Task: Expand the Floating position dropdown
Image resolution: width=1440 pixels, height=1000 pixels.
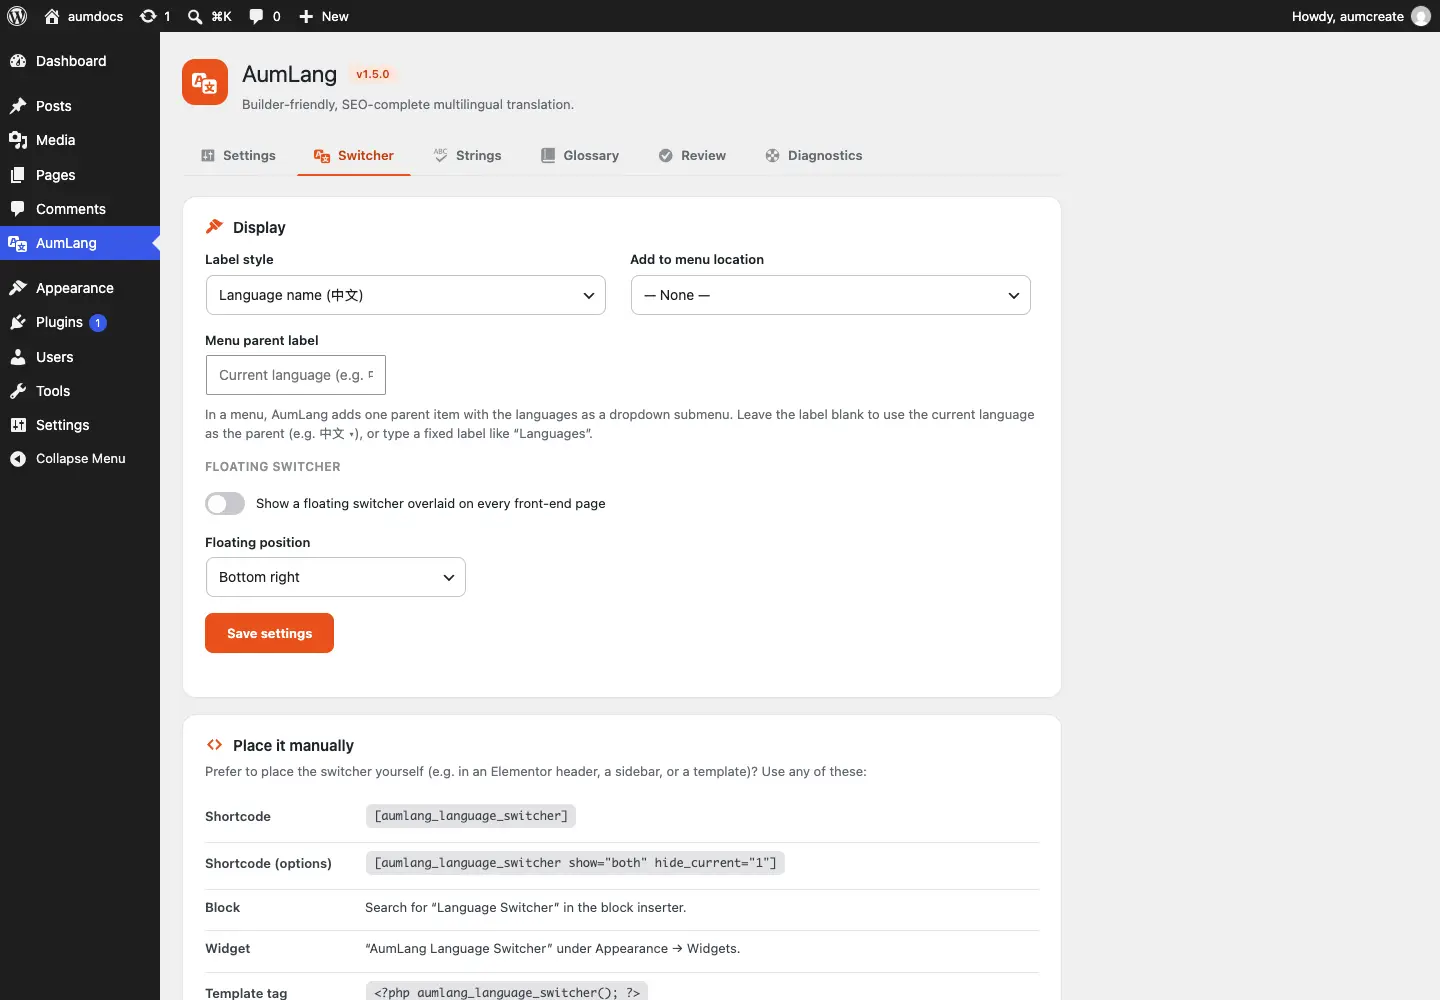Action: tap(335, 577)
